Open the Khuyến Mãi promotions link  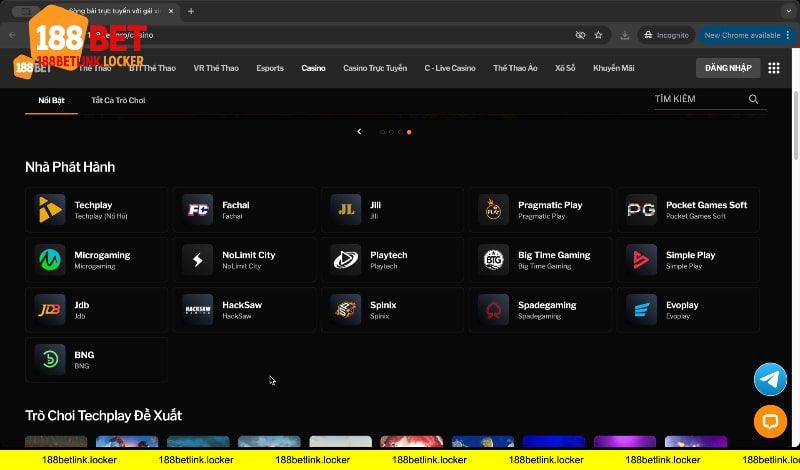click(x=614, y=68)
